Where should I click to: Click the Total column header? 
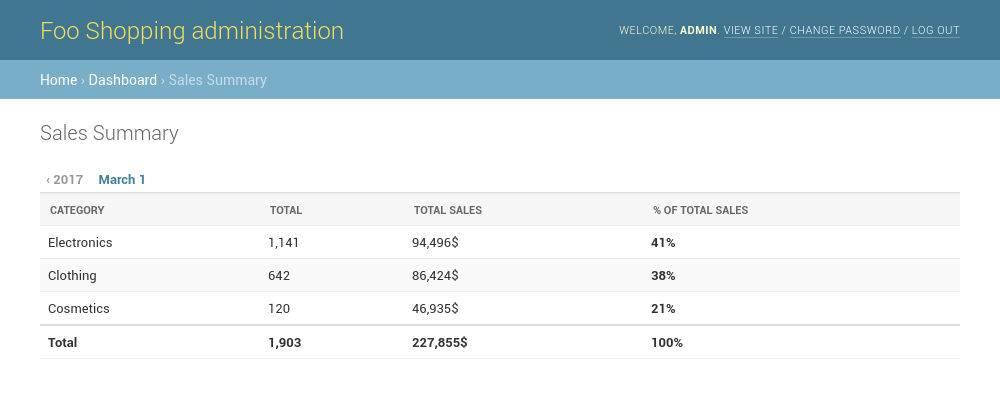coord(286,210)
